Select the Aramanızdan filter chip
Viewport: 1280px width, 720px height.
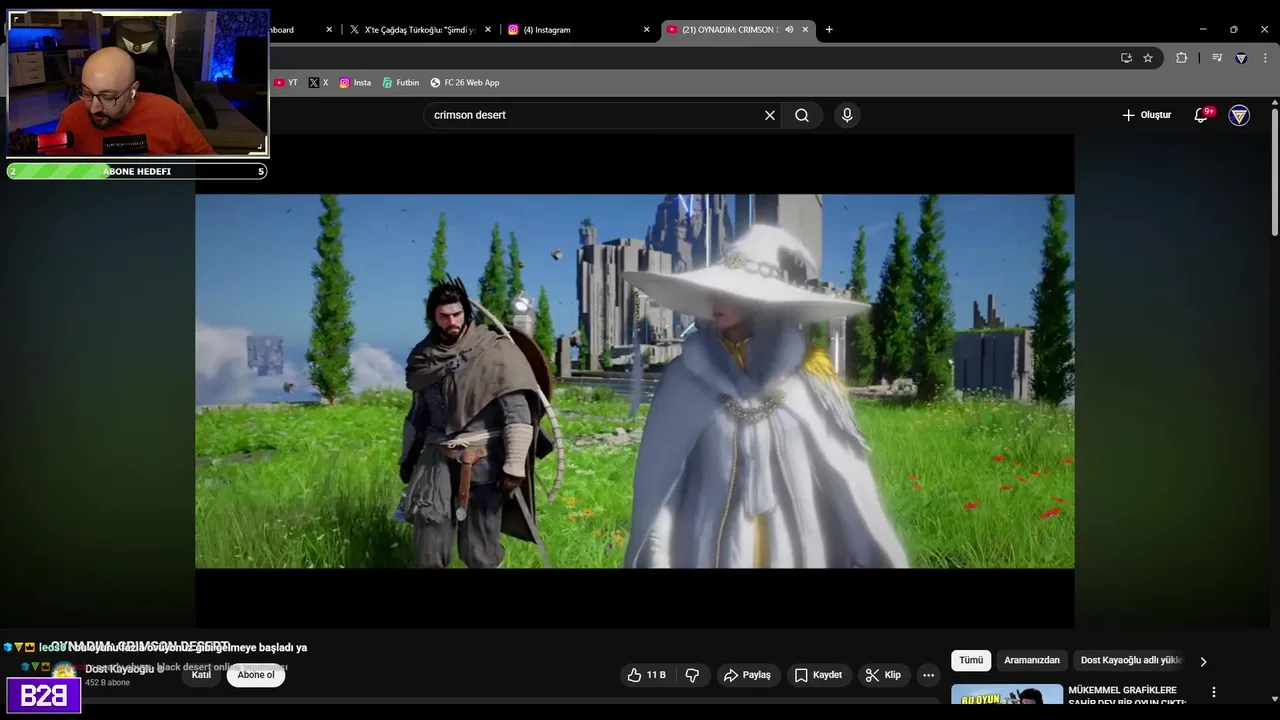(1032, 660)
